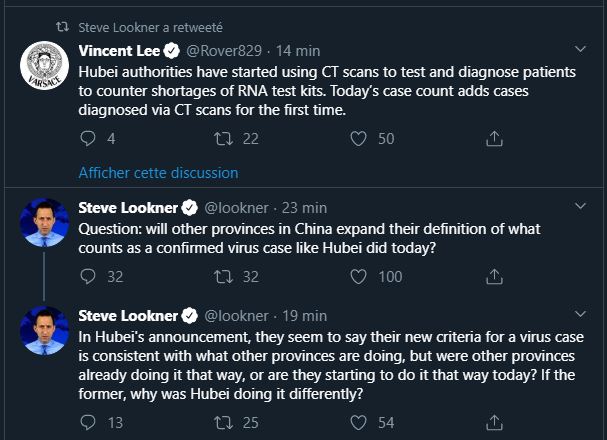Like Vincent Lee's tweet with 50 likes
Viewport: 607px width, 440px height.
point(358,139)
